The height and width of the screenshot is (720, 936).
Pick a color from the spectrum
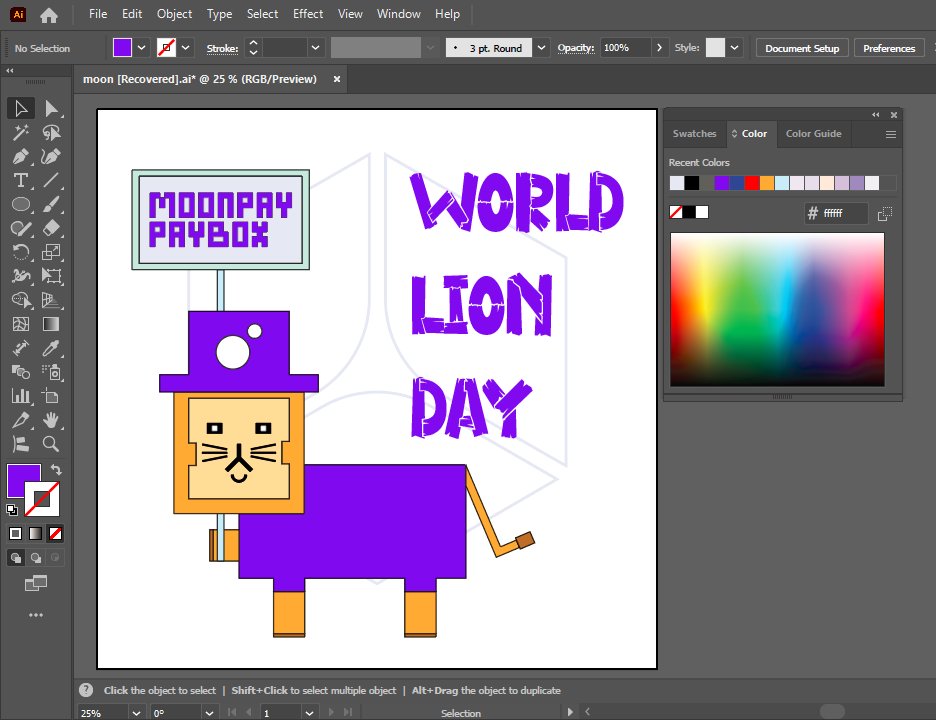777,309
